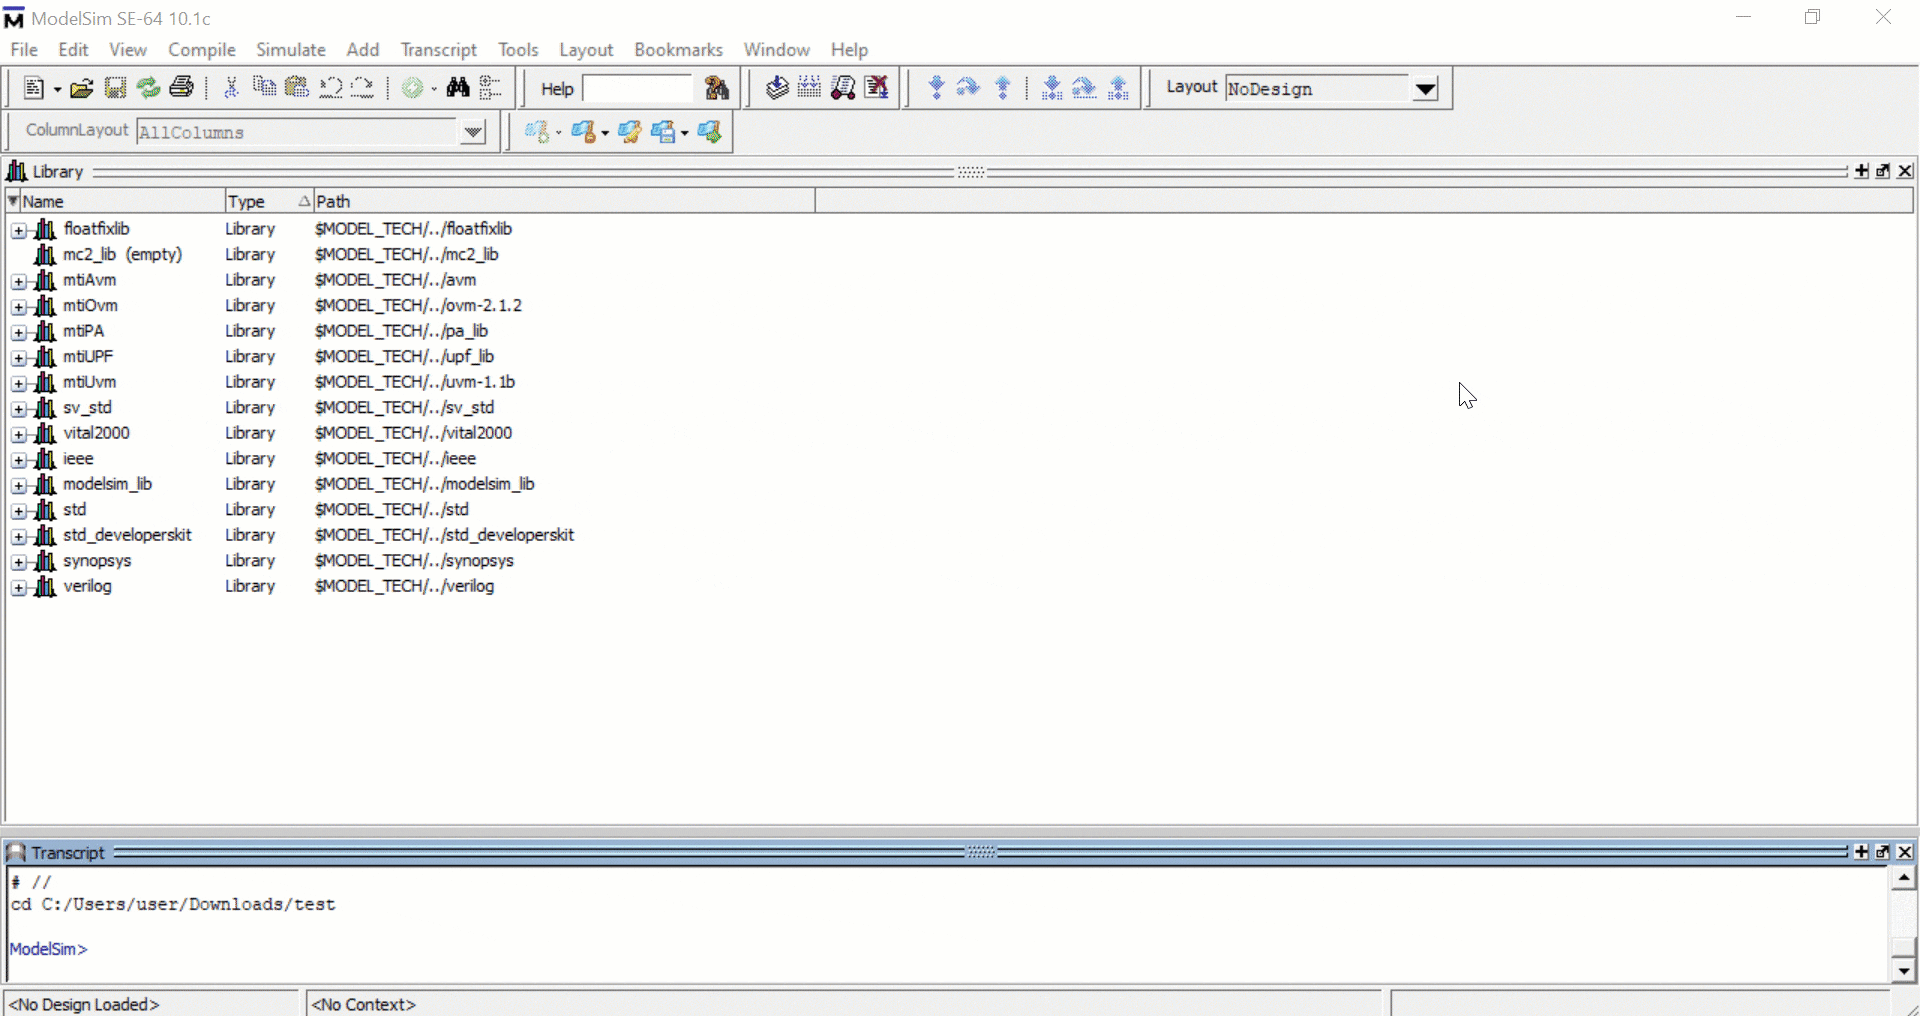
Task: Click the Copy icon in toolbar
Action: [x=264, y=88]
